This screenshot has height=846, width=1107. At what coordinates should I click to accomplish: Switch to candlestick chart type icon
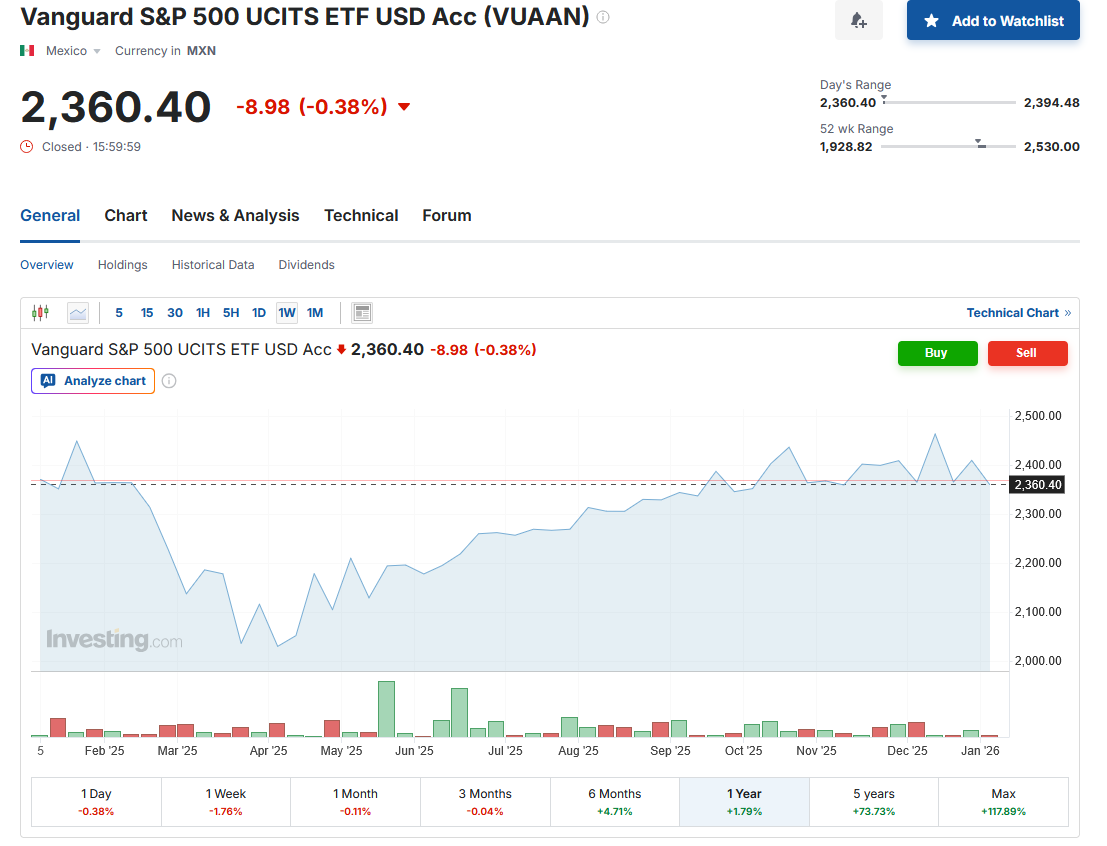coord(40,312)
